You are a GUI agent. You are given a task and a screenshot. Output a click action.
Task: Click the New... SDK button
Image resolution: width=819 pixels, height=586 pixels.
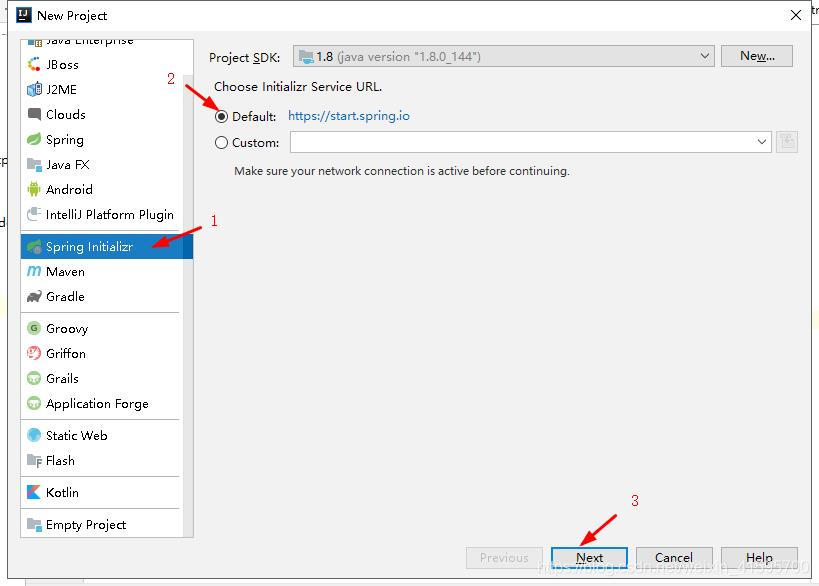point(757,56)
